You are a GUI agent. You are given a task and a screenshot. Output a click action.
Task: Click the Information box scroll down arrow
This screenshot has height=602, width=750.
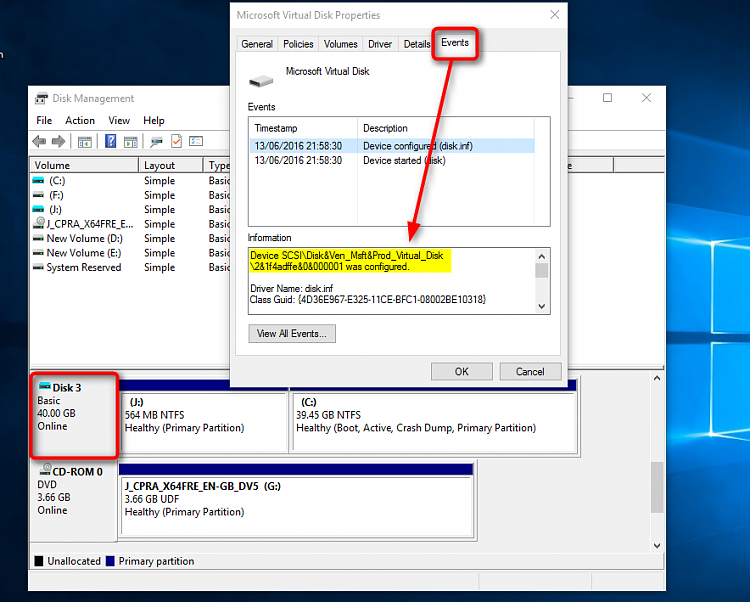(x=541, y=306)
